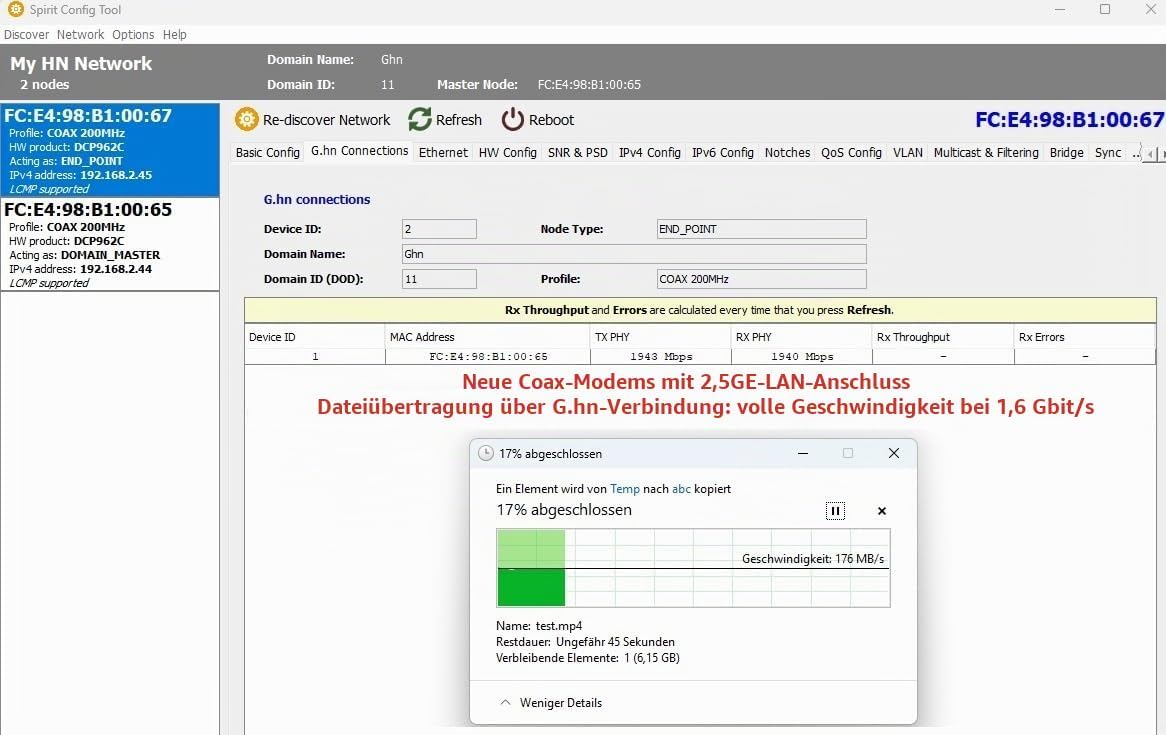Click the Device ID column header

tap(315, 337)
